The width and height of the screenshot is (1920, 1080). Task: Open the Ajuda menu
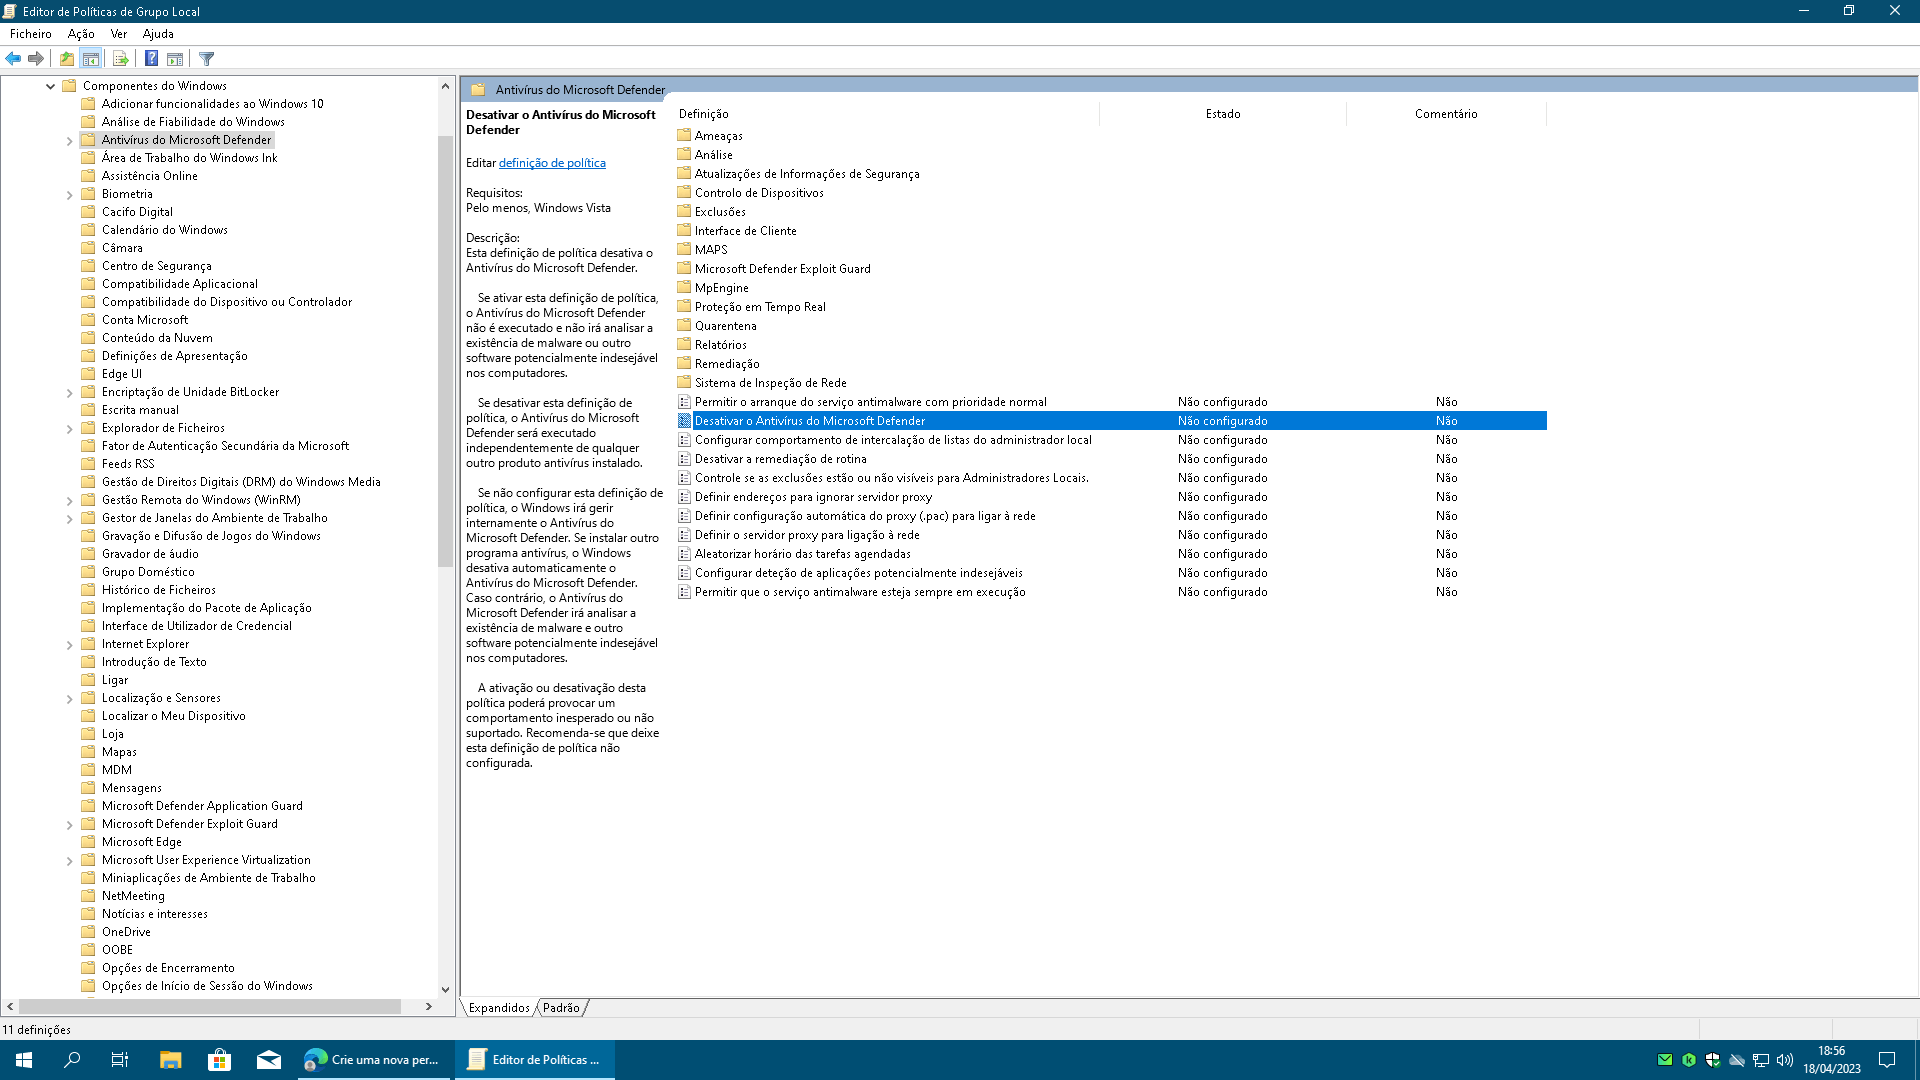[x=158, y=33]
